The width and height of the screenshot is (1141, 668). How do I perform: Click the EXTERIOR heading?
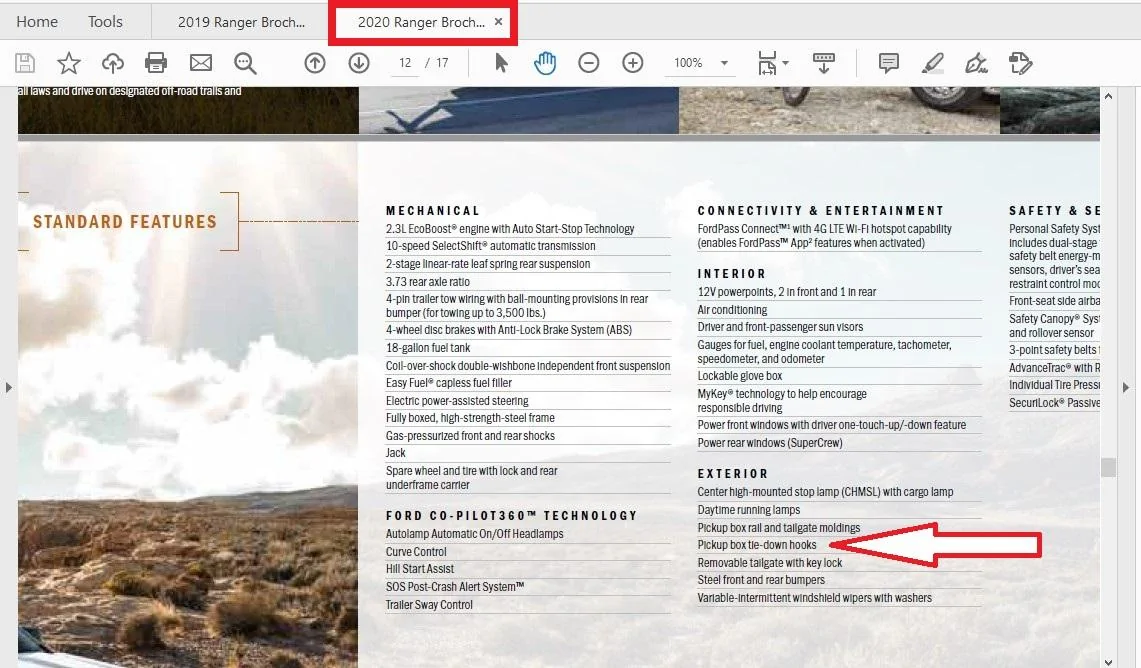click(733, 474)
